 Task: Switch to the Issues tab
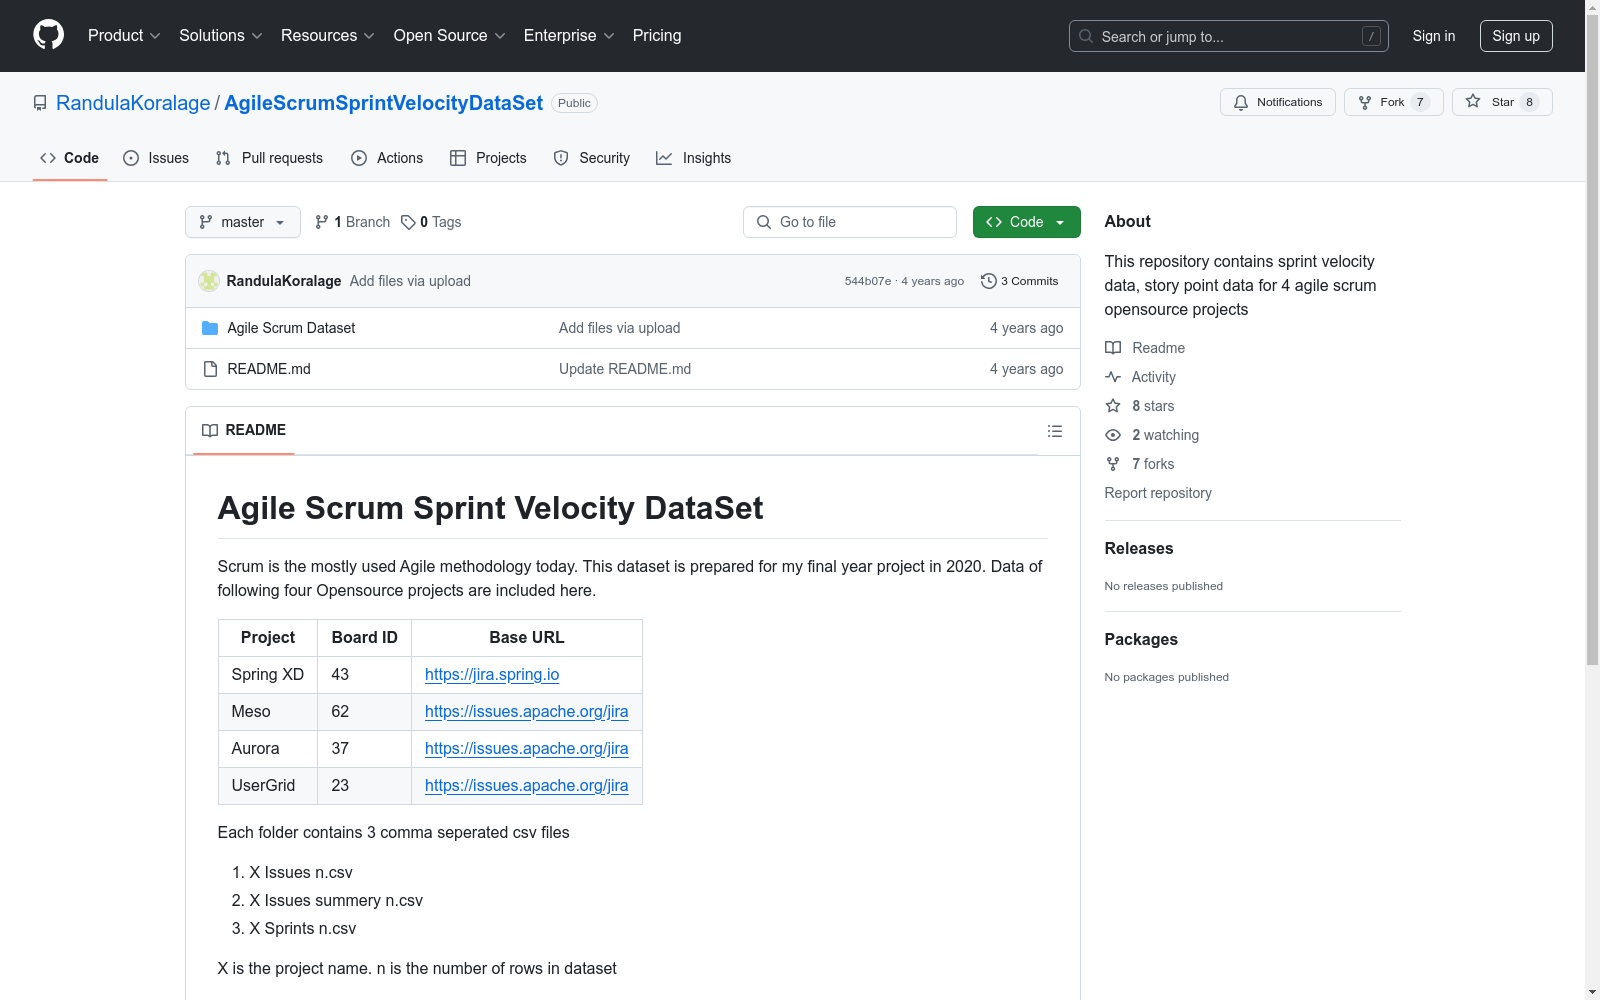[156, 158]
